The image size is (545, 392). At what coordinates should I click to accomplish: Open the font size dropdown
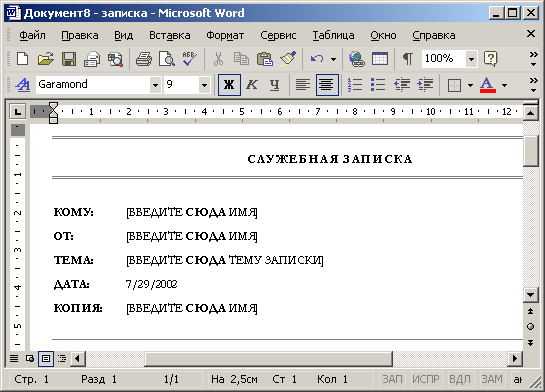click(x=204, y=85)
